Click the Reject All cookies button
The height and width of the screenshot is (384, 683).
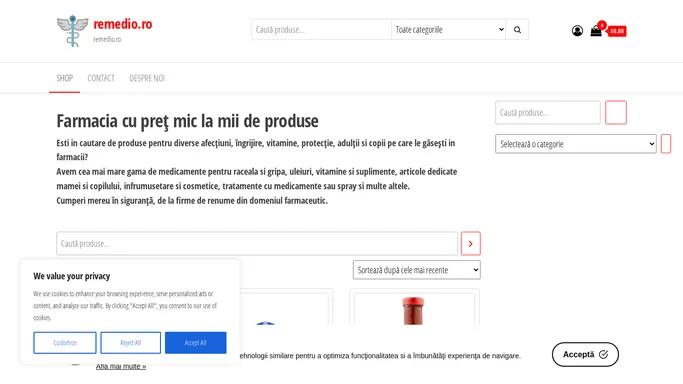coord(131,343)
